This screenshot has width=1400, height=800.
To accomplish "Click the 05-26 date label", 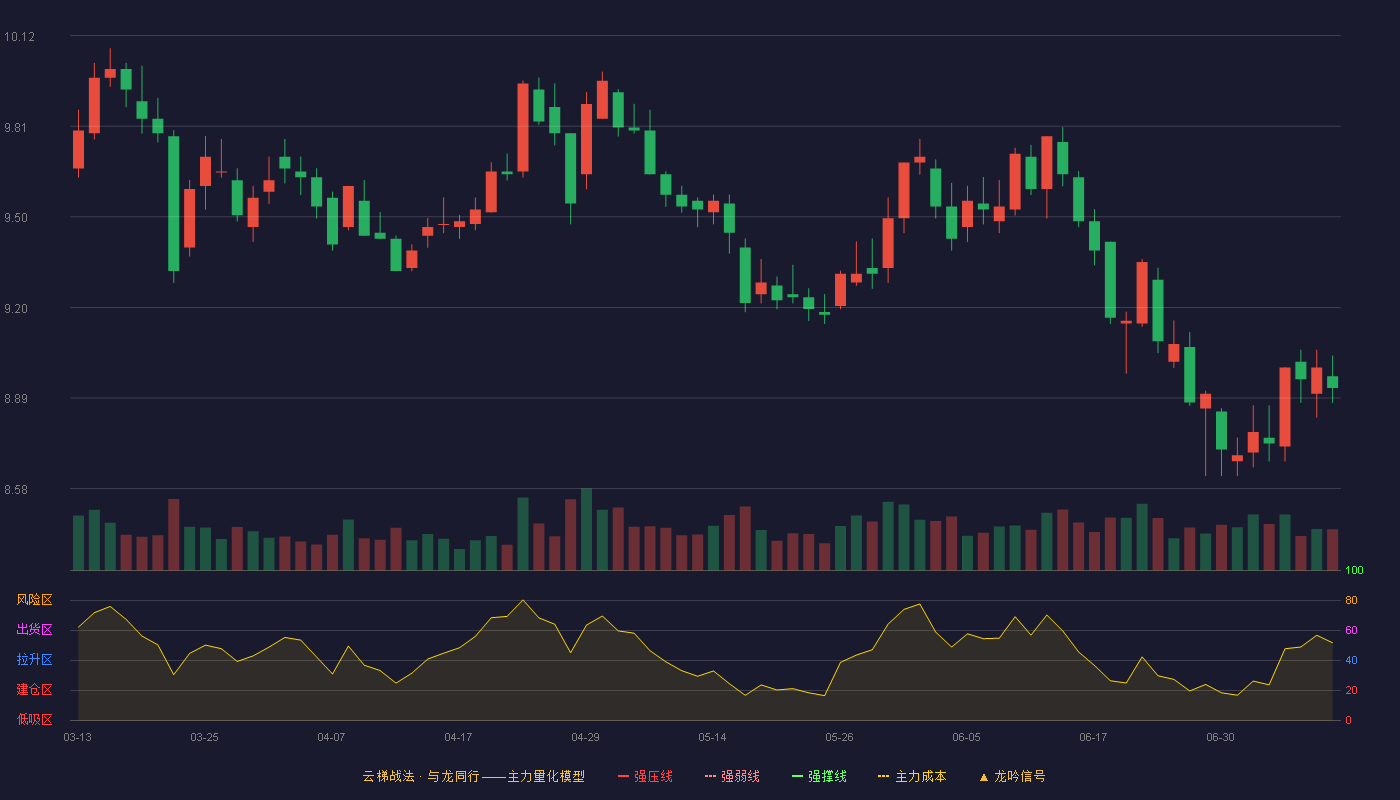I will [x=839, y=737].
